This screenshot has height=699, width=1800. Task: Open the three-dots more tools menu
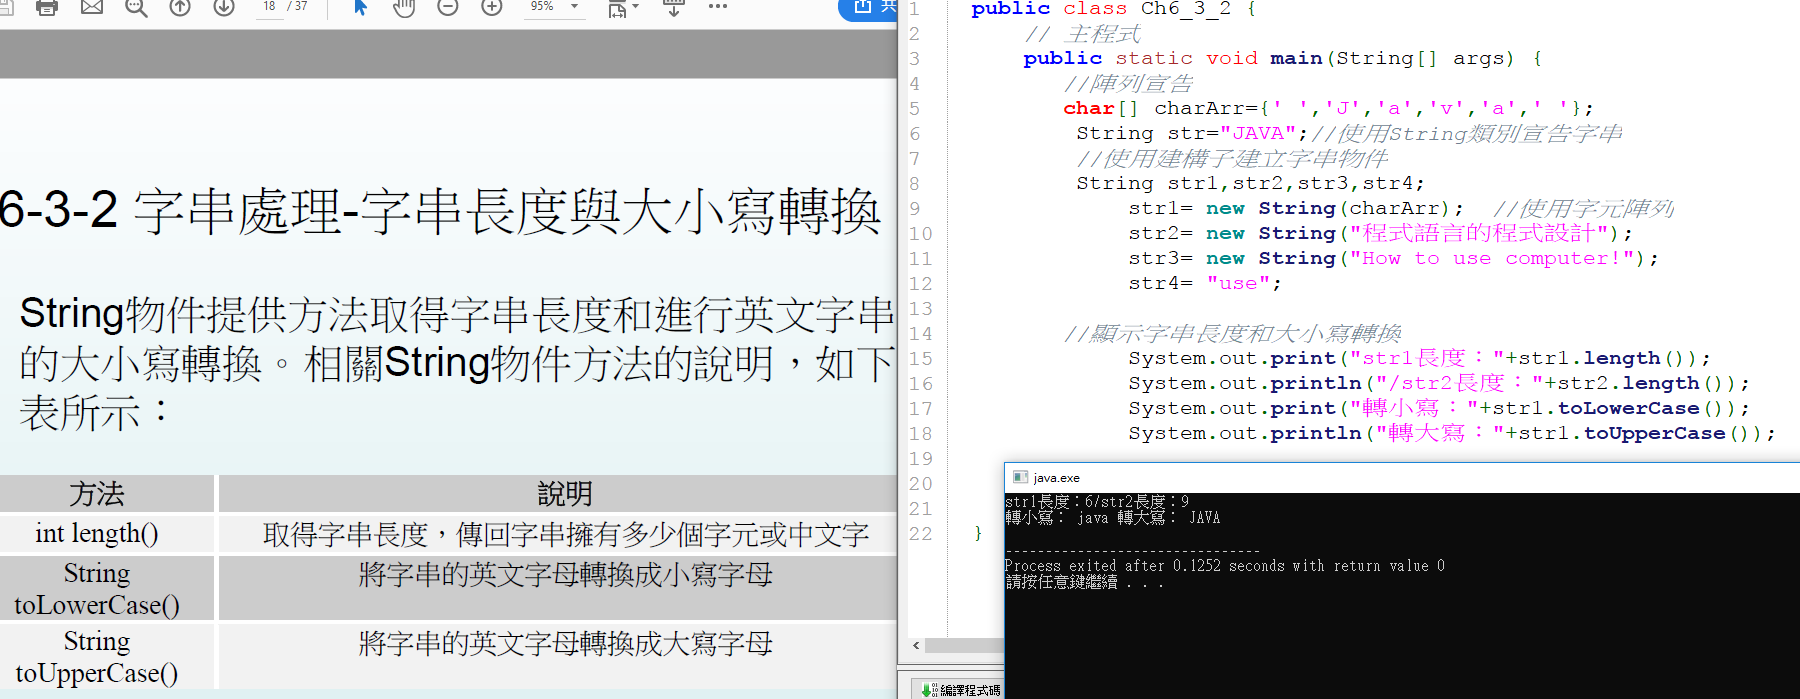(718, 7)
